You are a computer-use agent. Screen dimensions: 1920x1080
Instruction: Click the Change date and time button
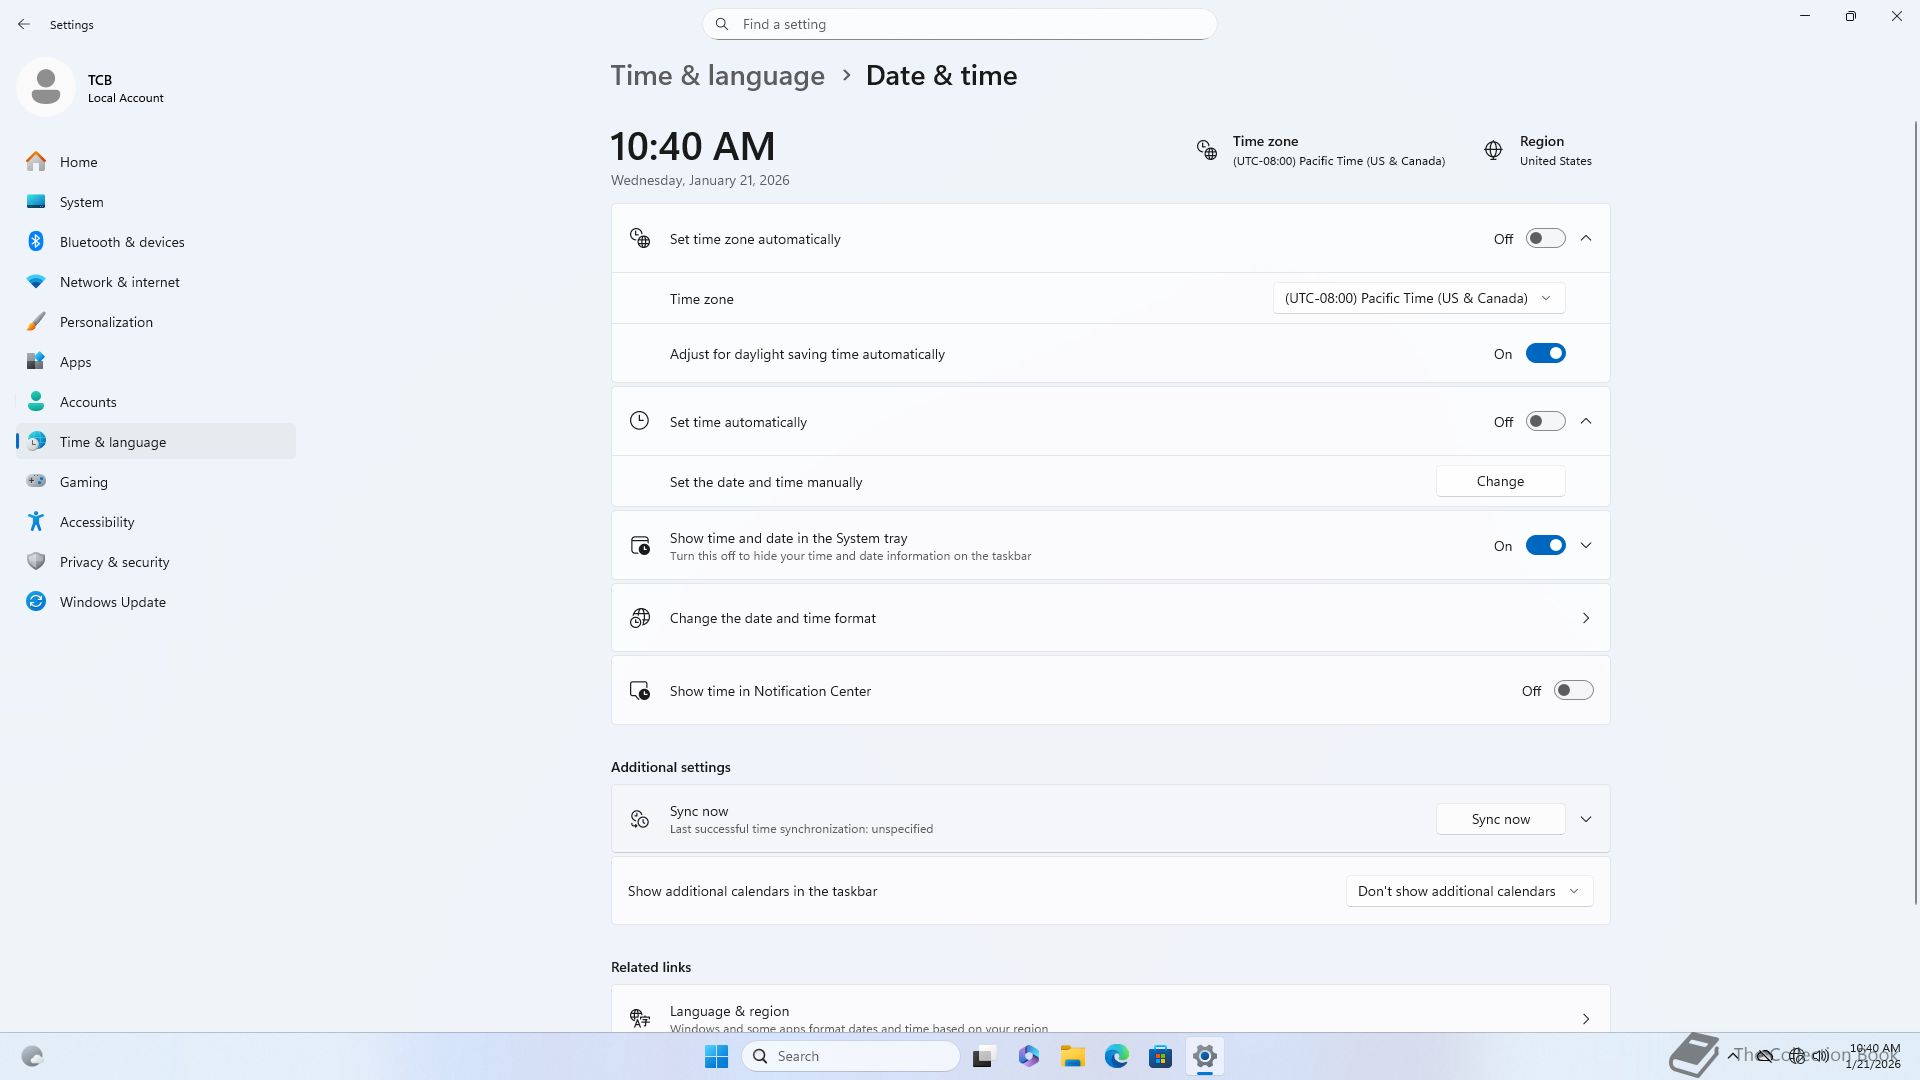point(1500,481)
